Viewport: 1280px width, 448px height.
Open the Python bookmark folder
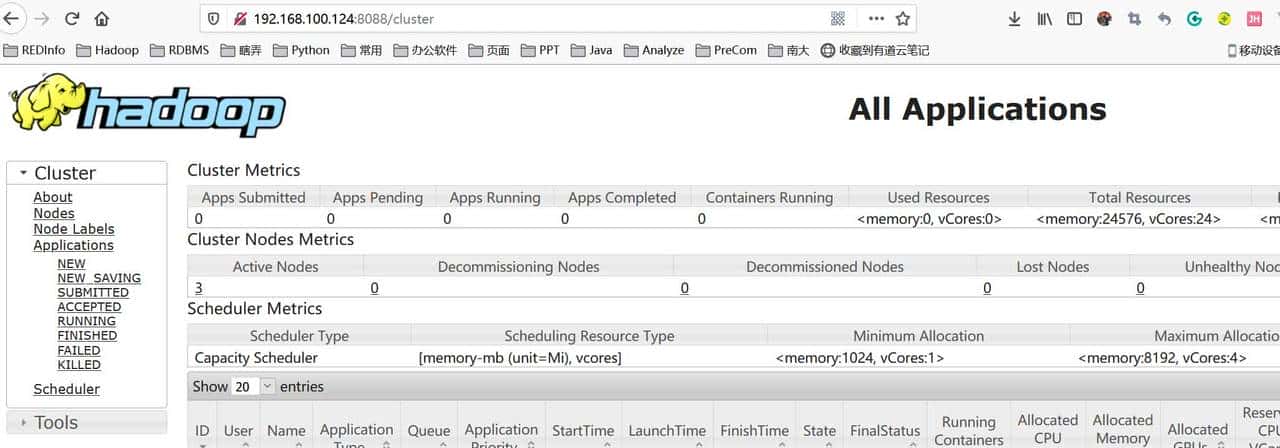300,50
